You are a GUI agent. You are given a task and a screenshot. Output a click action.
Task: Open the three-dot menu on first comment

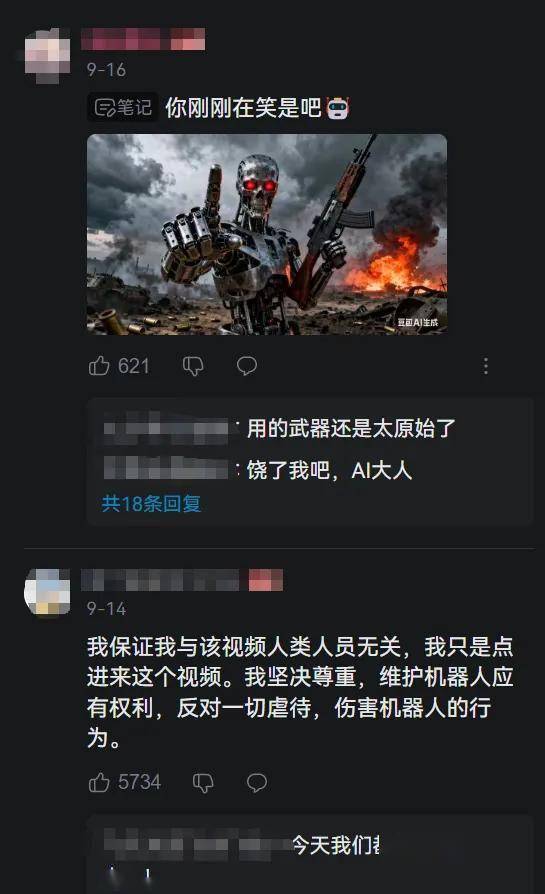pos(486,366)
